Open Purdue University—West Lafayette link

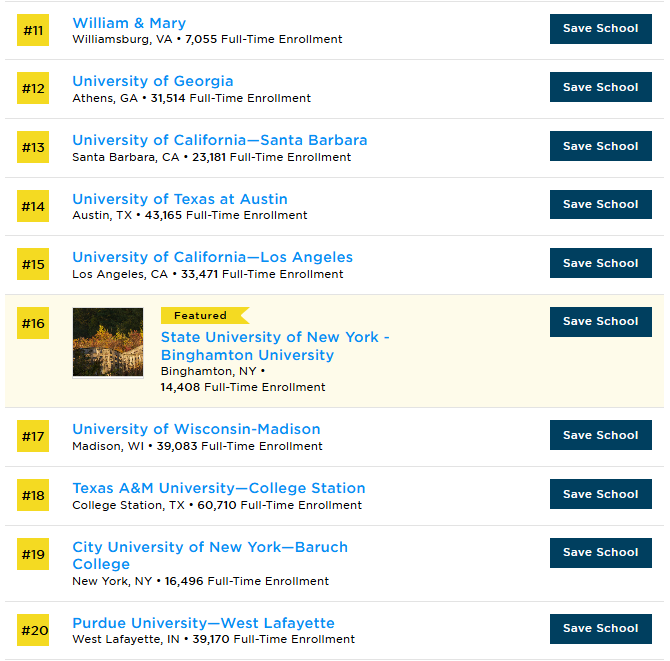point(203,623)
